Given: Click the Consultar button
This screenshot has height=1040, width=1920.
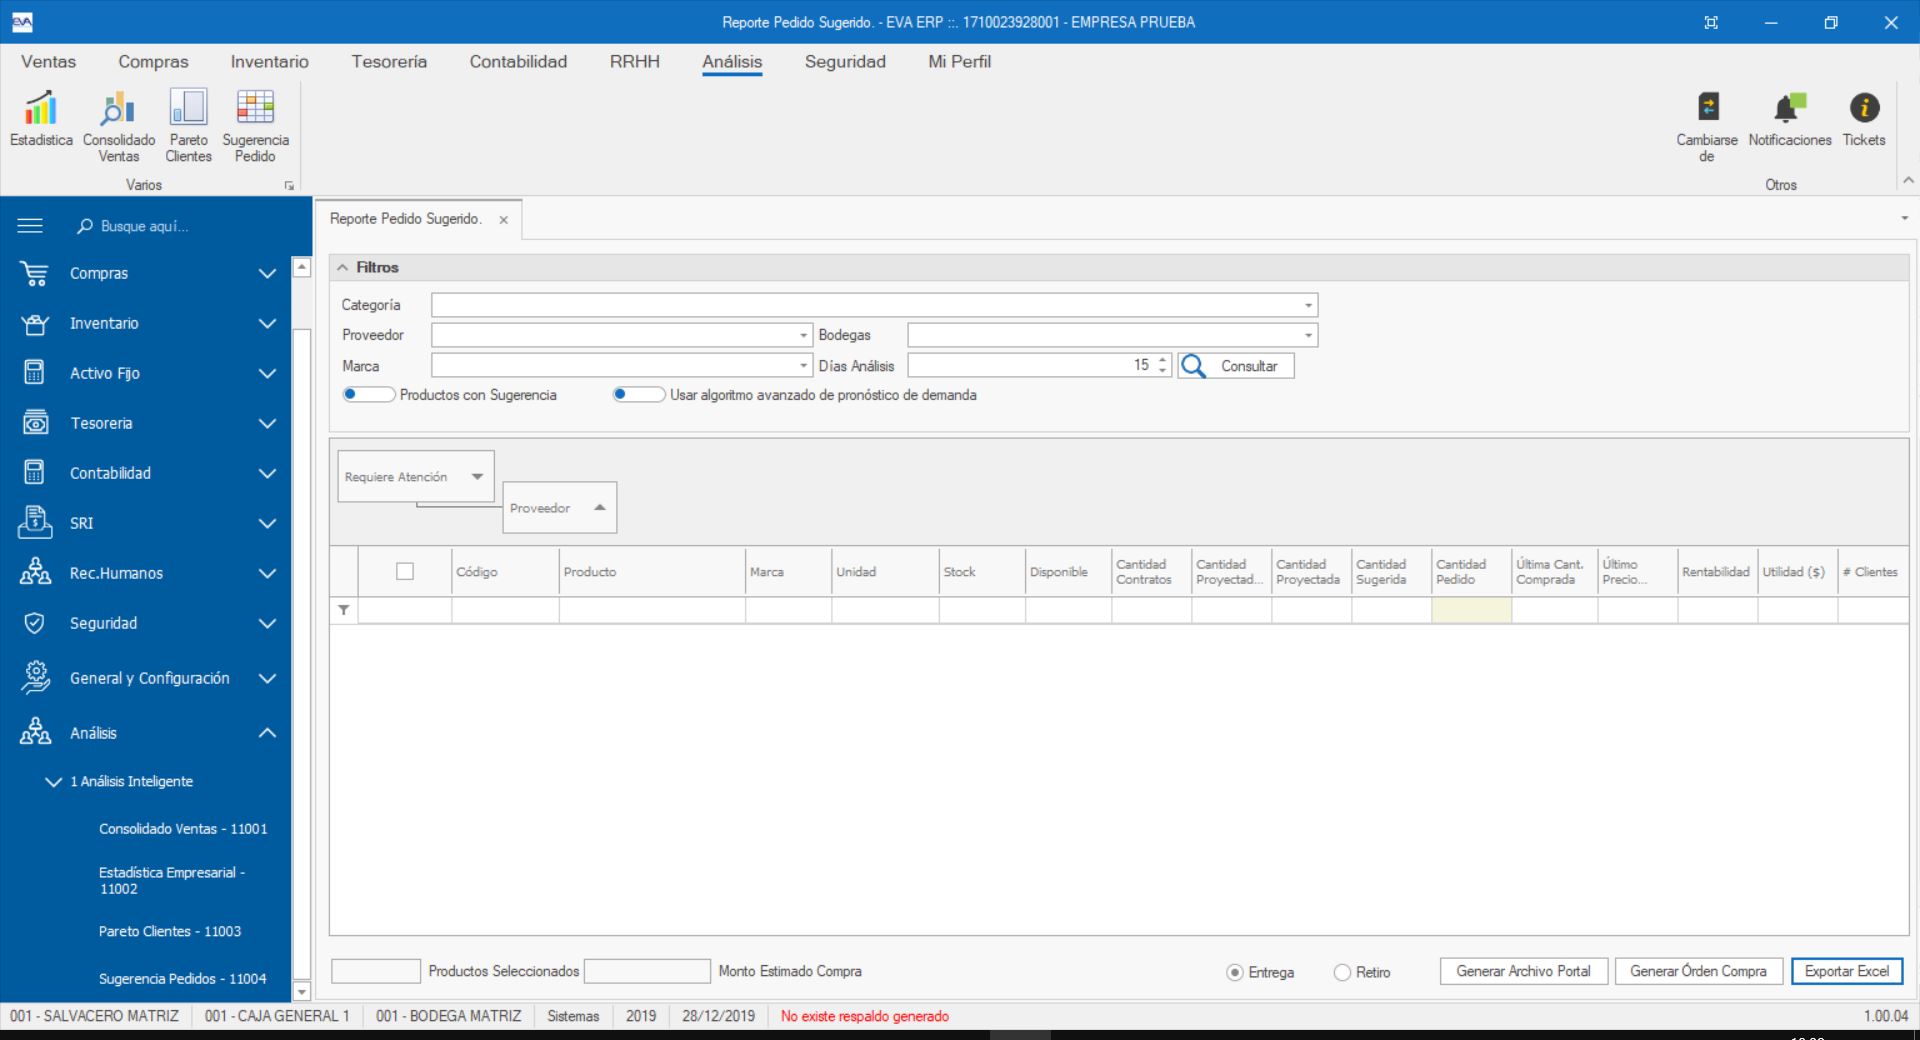Looking at the screenshot, I should tap(1236, 366).
